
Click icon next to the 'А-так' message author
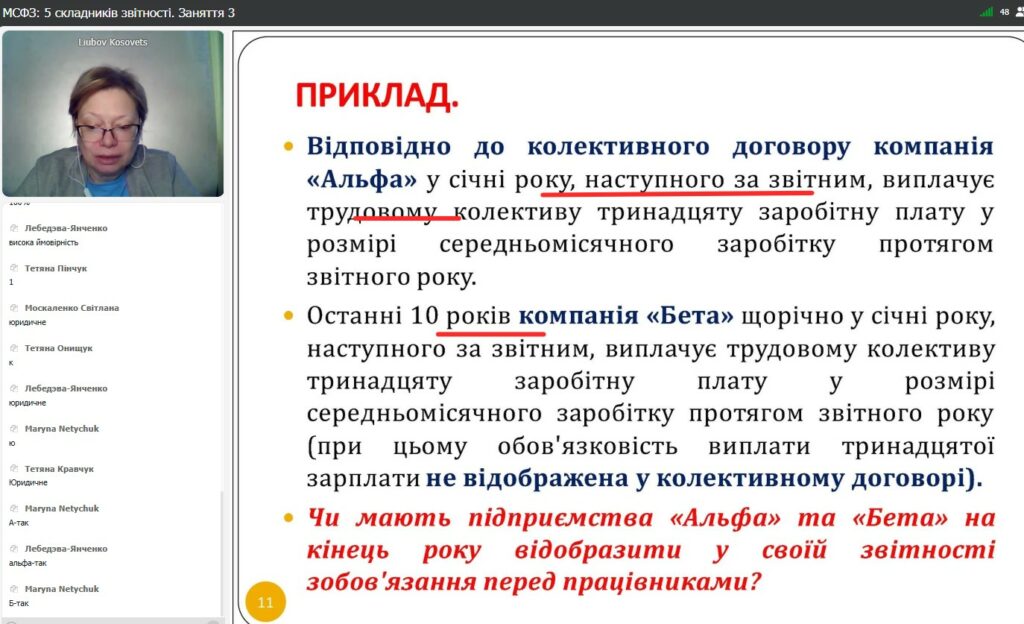[14, 508]
